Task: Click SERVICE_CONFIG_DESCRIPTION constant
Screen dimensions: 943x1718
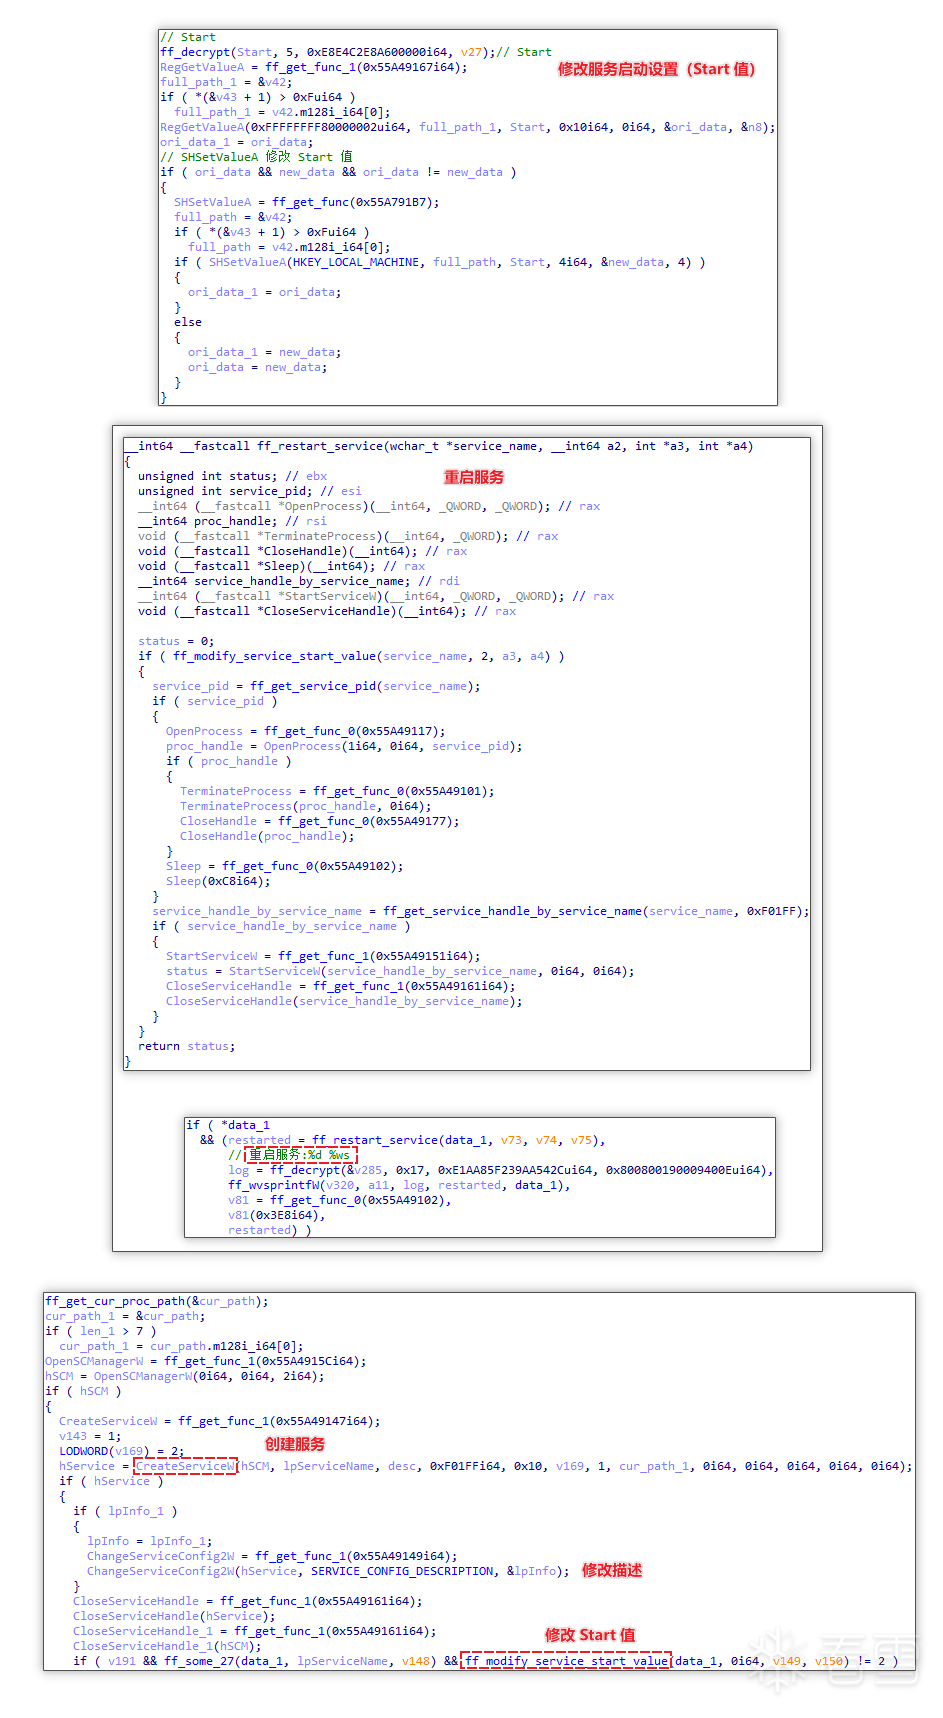Action: click(402, 1571)
